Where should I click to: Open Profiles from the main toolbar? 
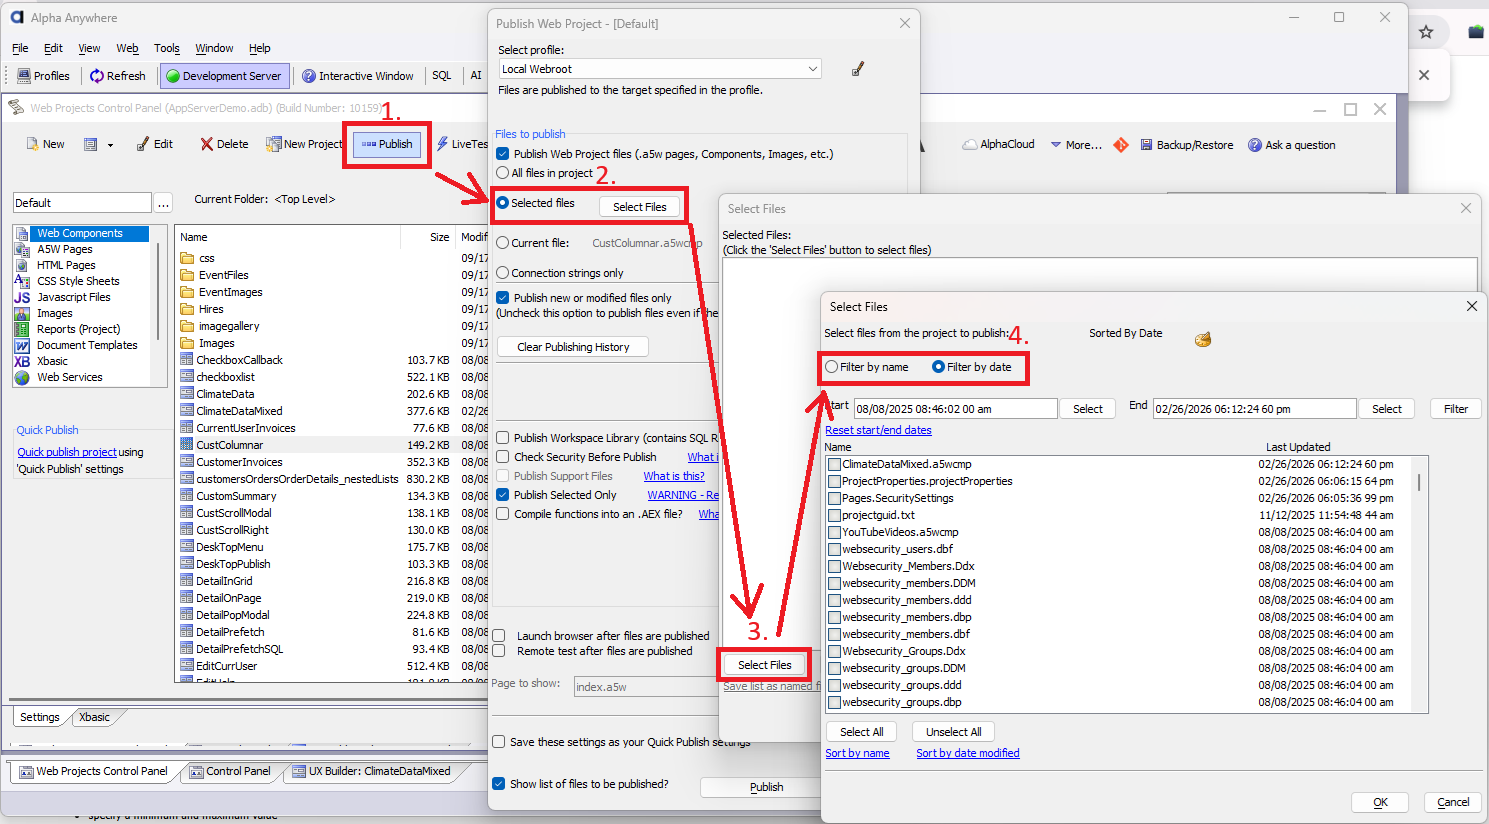click(44, 76)
